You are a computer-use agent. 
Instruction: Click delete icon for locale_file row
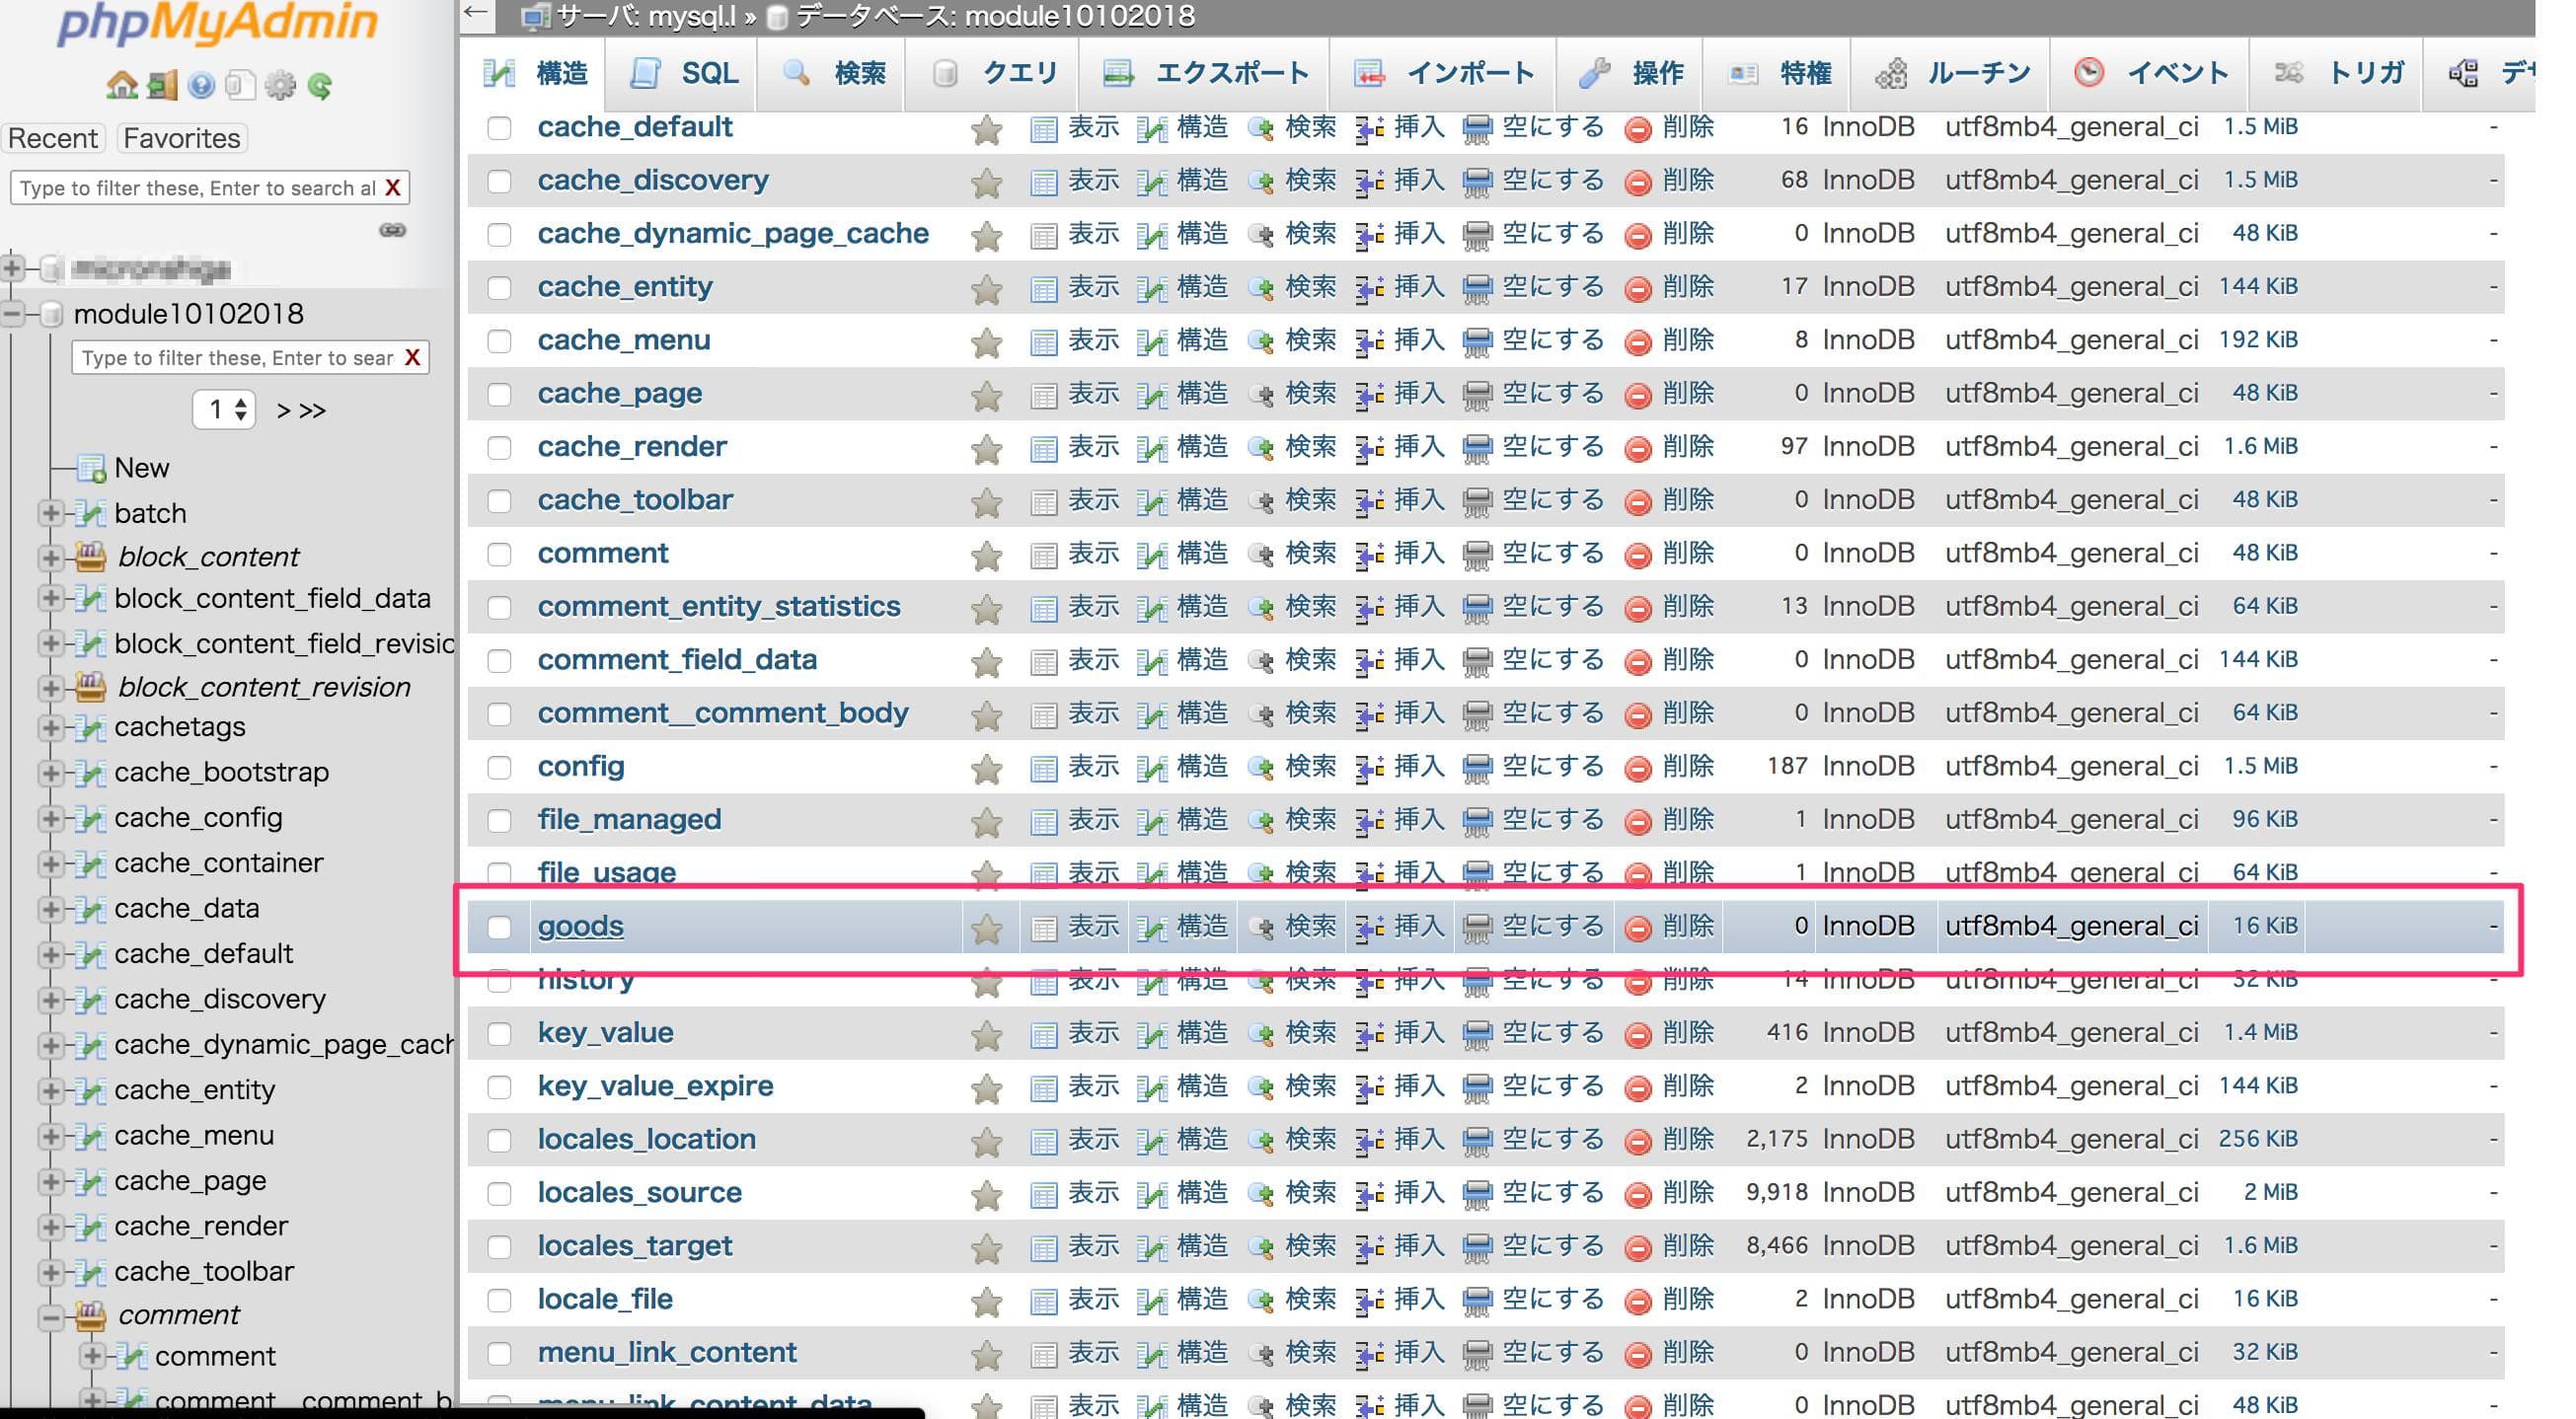pyautogui.click(x=1637, y=1300)
